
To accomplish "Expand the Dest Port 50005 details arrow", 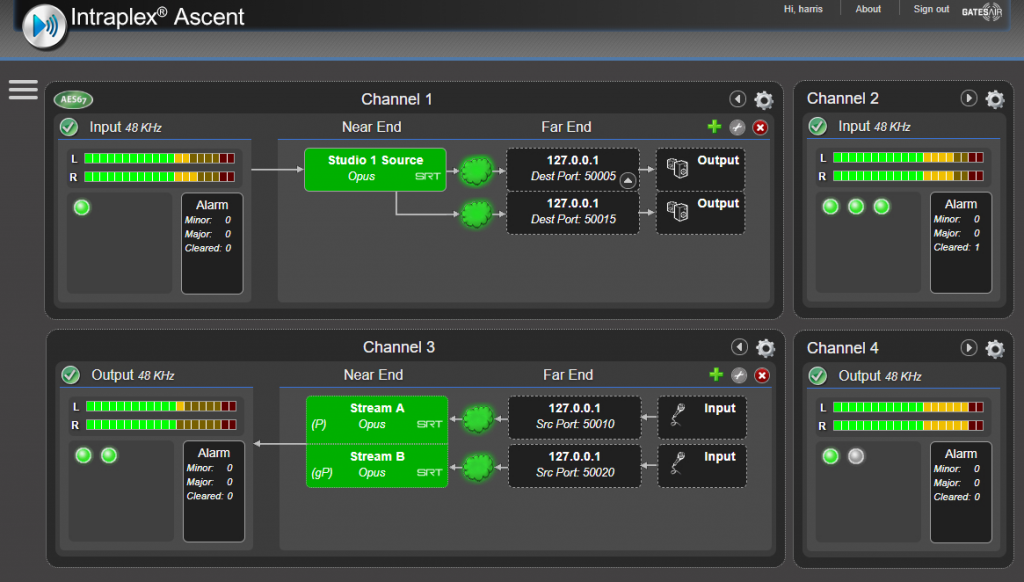I will [x=627, y=180].
